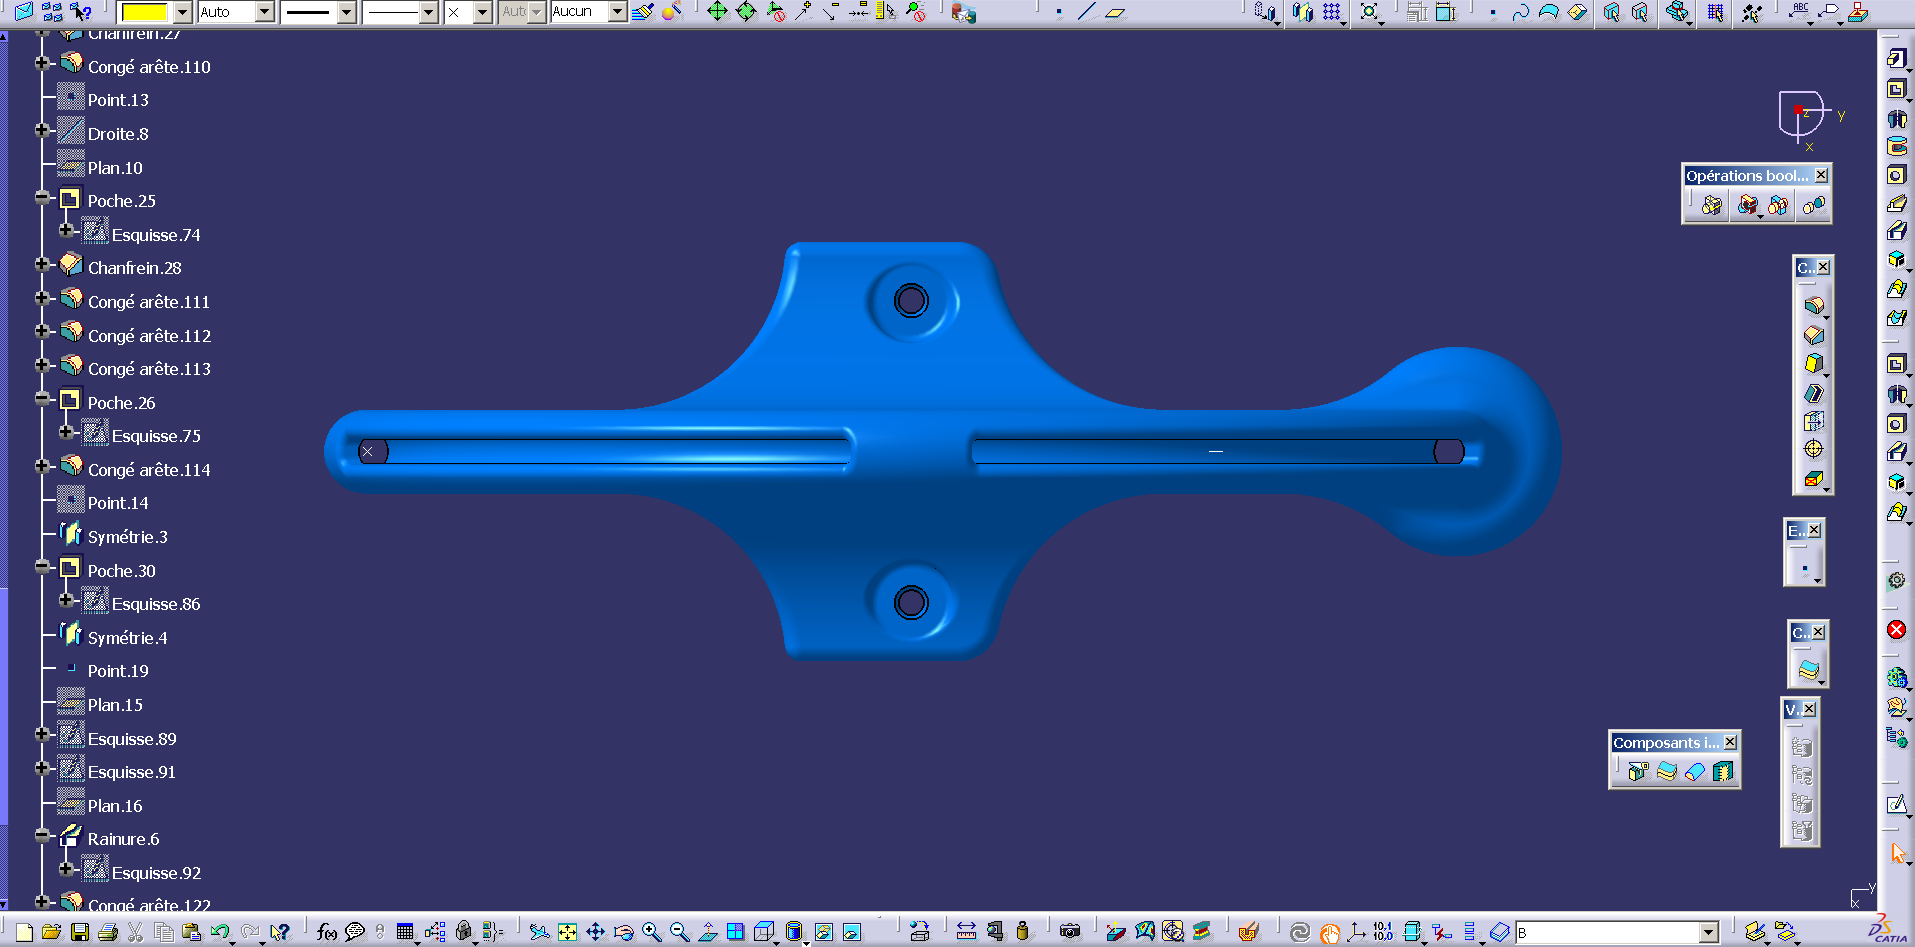
Task: Close the Opérations booléennes toolbar
Action: coord(1822,175)
